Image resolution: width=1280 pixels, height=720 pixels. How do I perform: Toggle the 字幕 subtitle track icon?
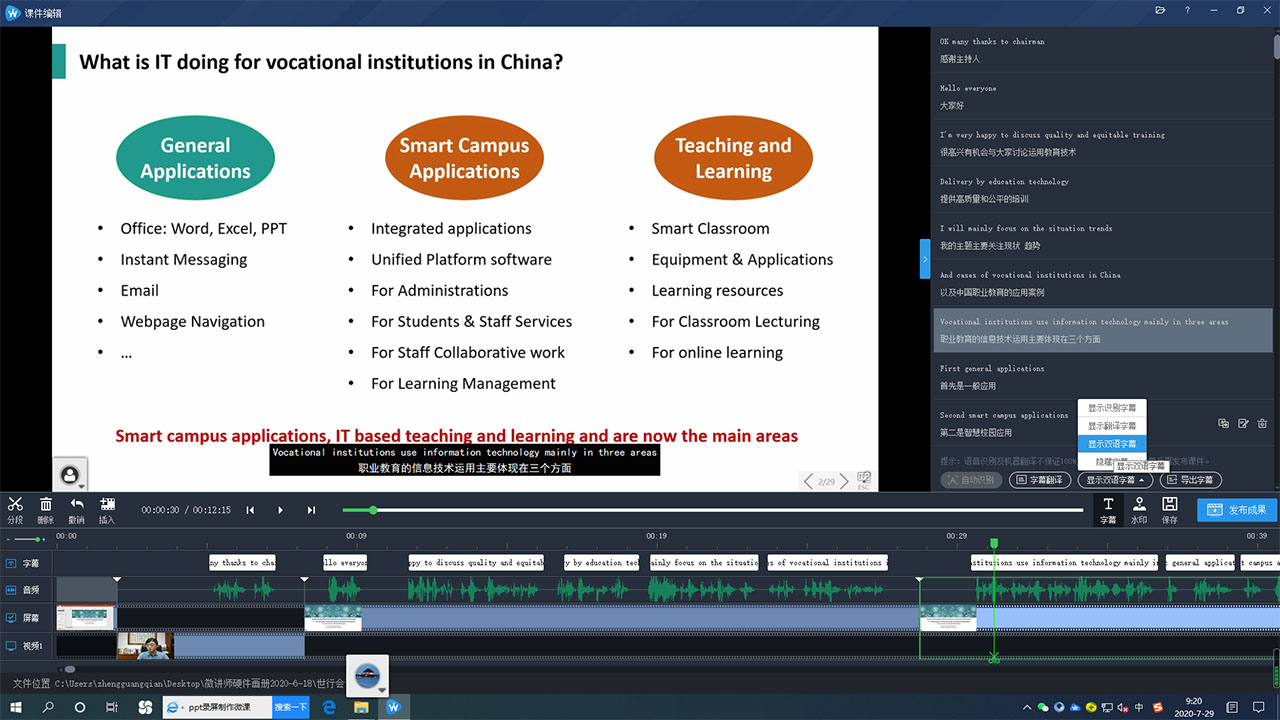[x=10, y=564]
